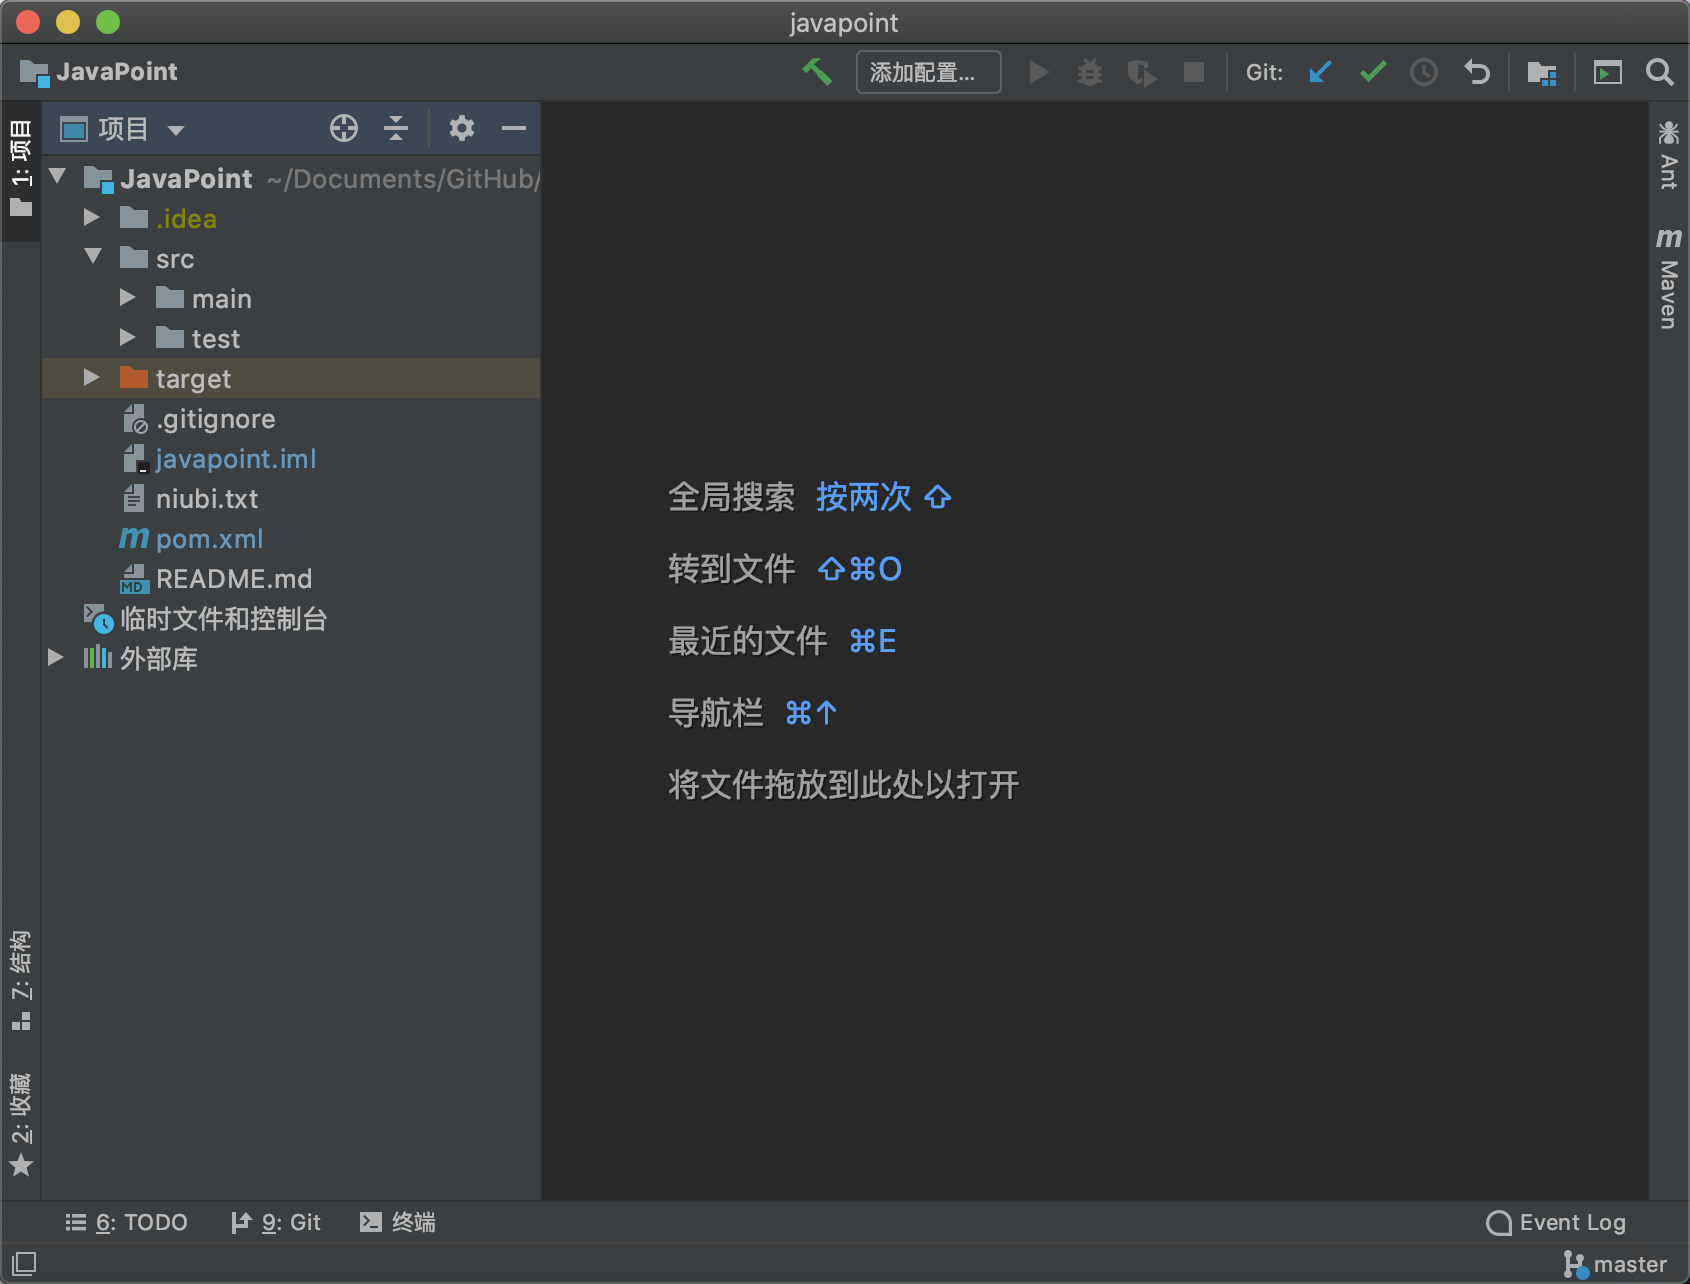Open project panel gear settings
The width and height of the screenshot is (1690, 1284).
pos(461,128)
